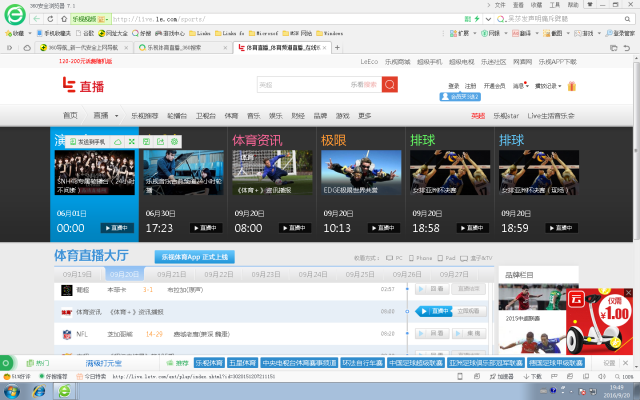Open the 消息 messages dropdown

point(521,86)
